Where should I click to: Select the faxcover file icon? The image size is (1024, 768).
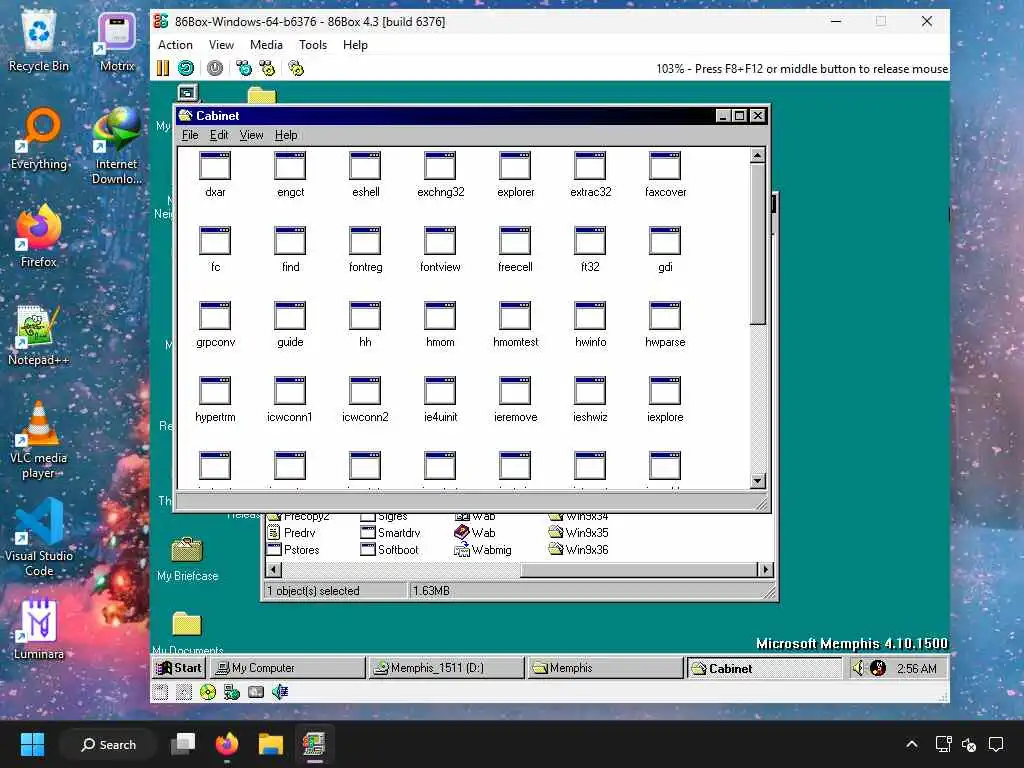tap(665, 174)
